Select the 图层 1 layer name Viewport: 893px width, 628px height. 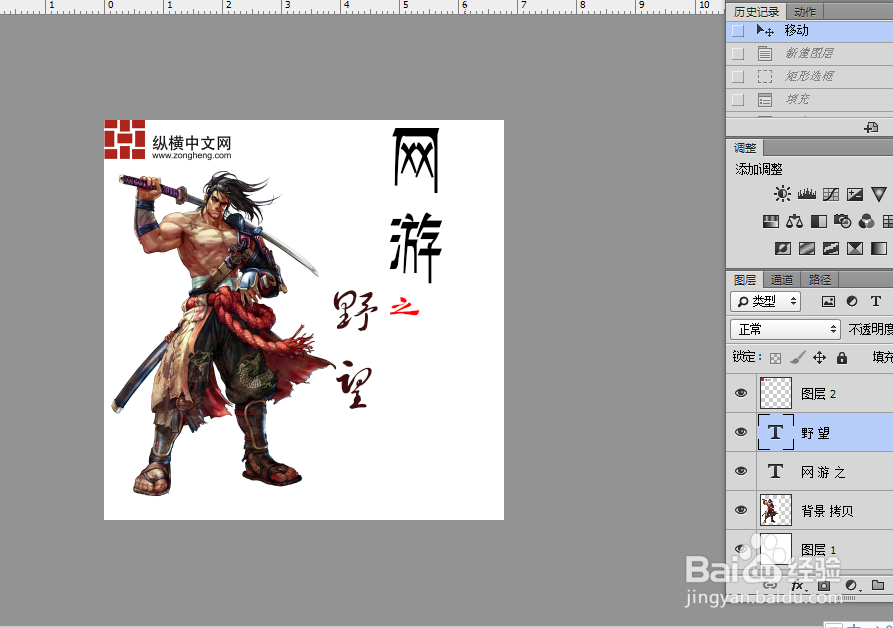tap(818, 549)
